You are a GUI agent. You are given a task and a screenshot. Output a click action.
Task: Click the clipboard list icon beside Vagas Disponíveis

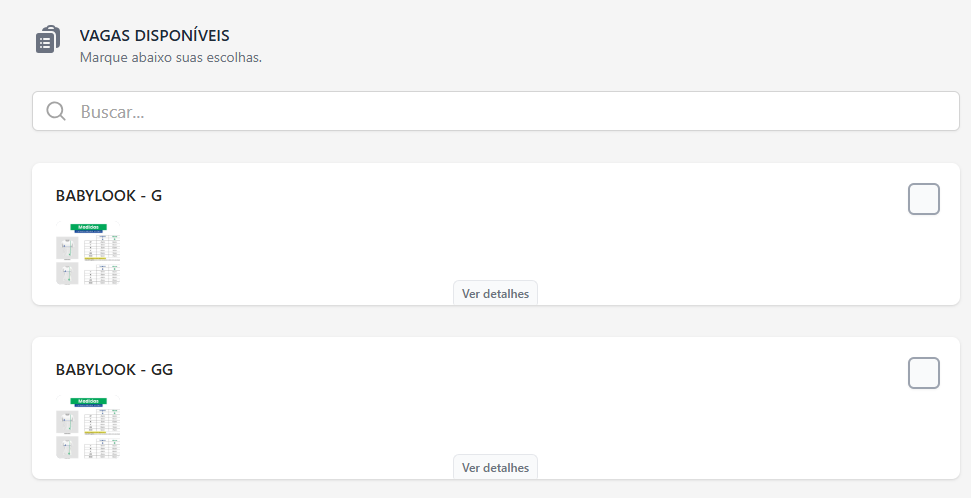coord(47,41)
